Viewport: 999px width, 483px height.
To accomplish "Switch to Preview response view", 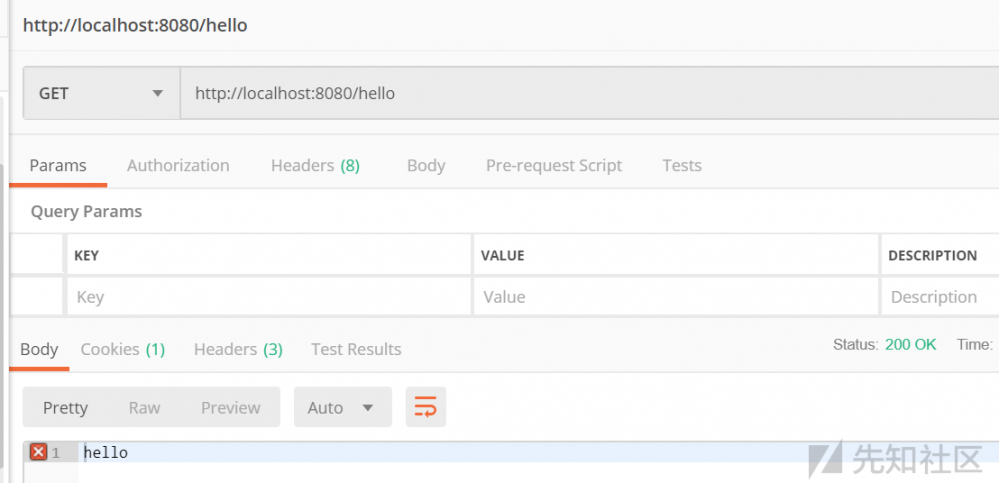I will pos(230,407).
